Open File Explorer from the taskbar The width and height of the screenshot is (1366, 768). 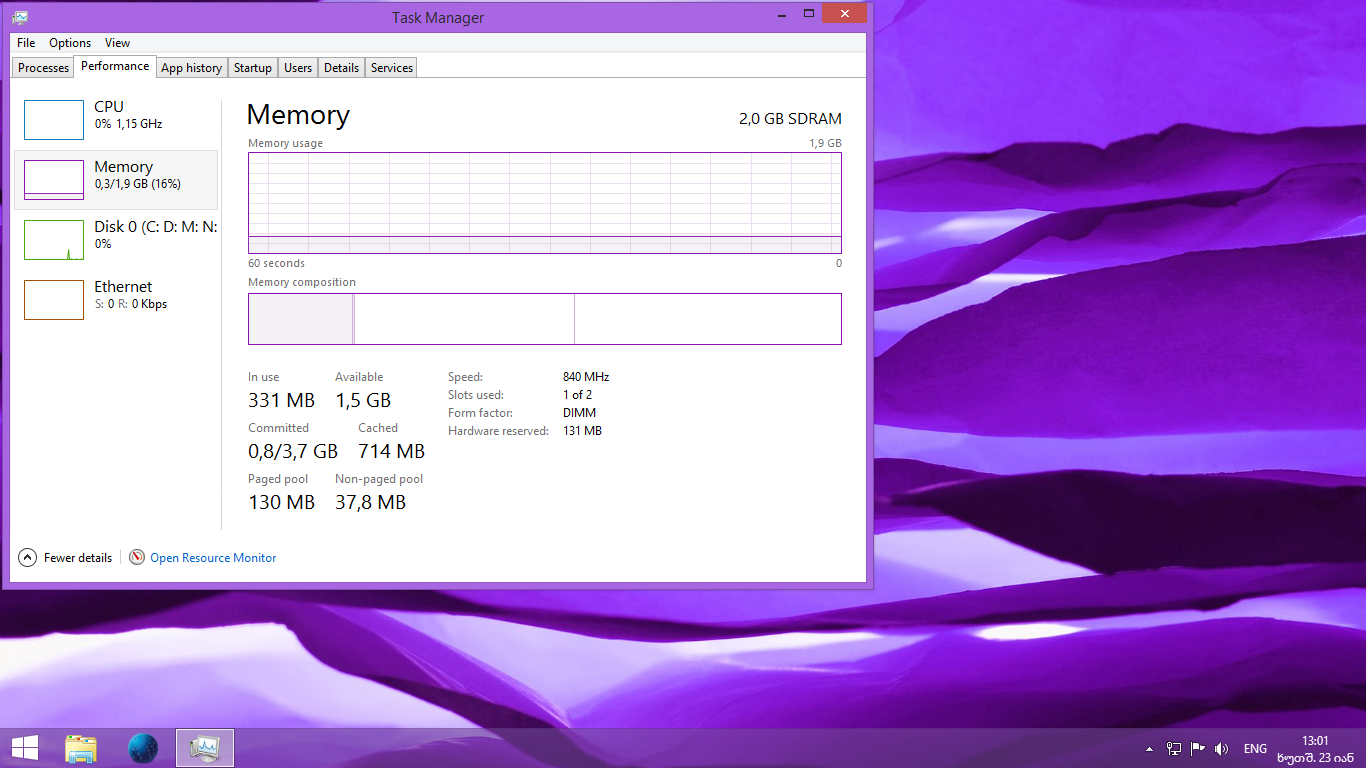80,747
